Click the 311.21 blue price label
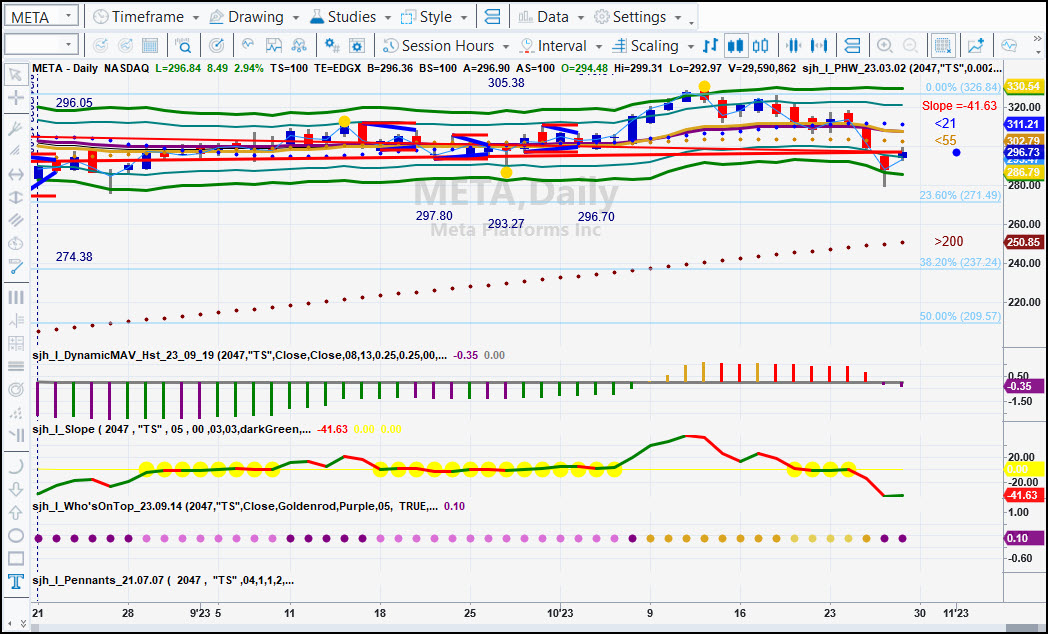1048x634 pixels. [x=1023, y=124]
